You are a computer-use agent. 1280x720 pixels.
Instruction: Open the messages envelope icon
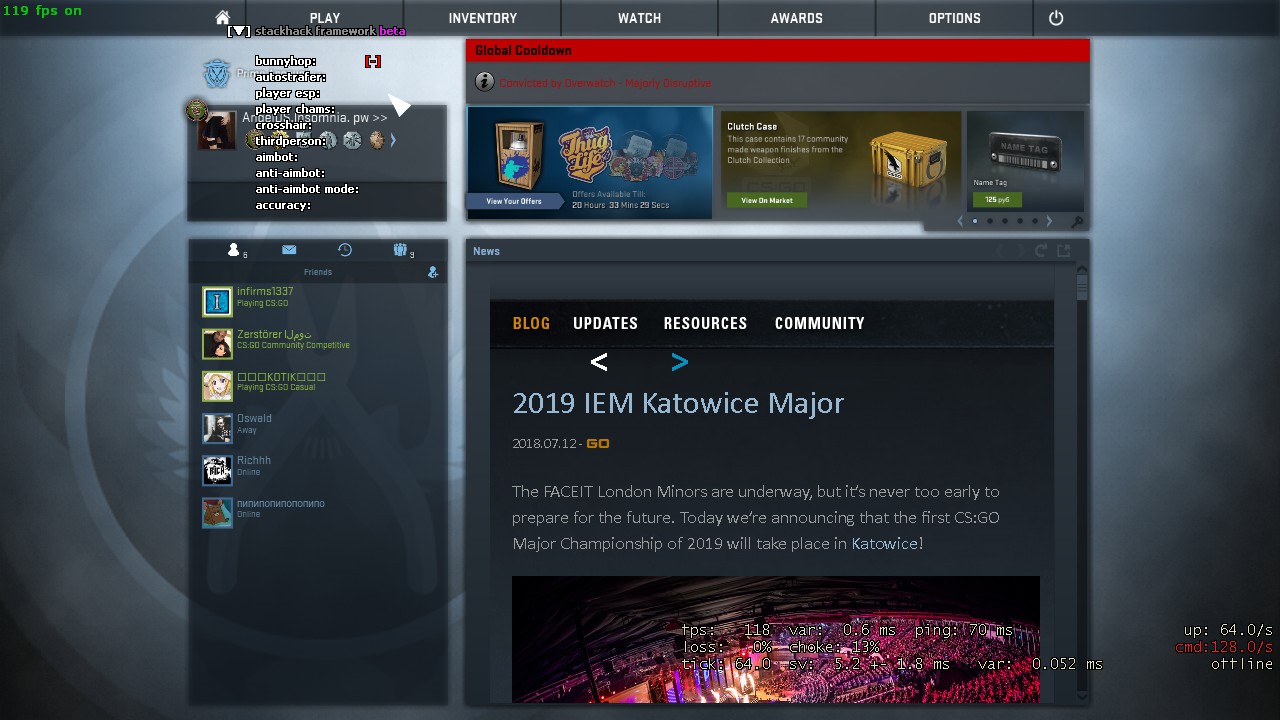point(289,250)
